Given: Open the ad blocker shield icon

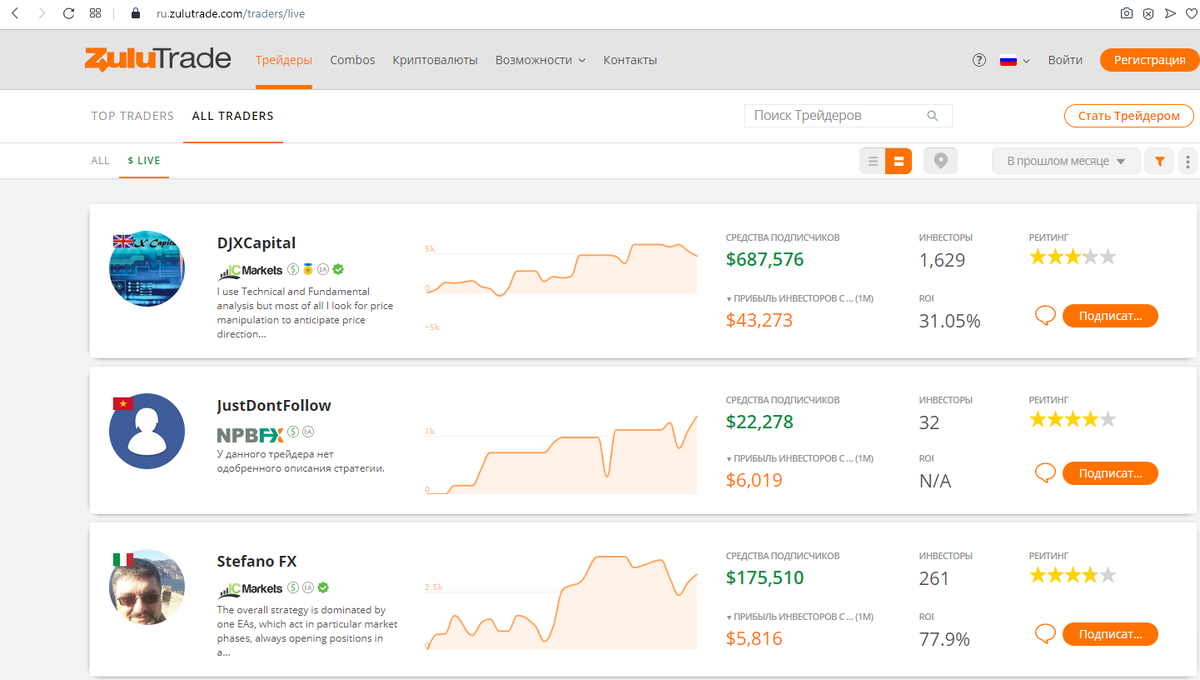Looking at the screenshot, I should click(1148, 14).
